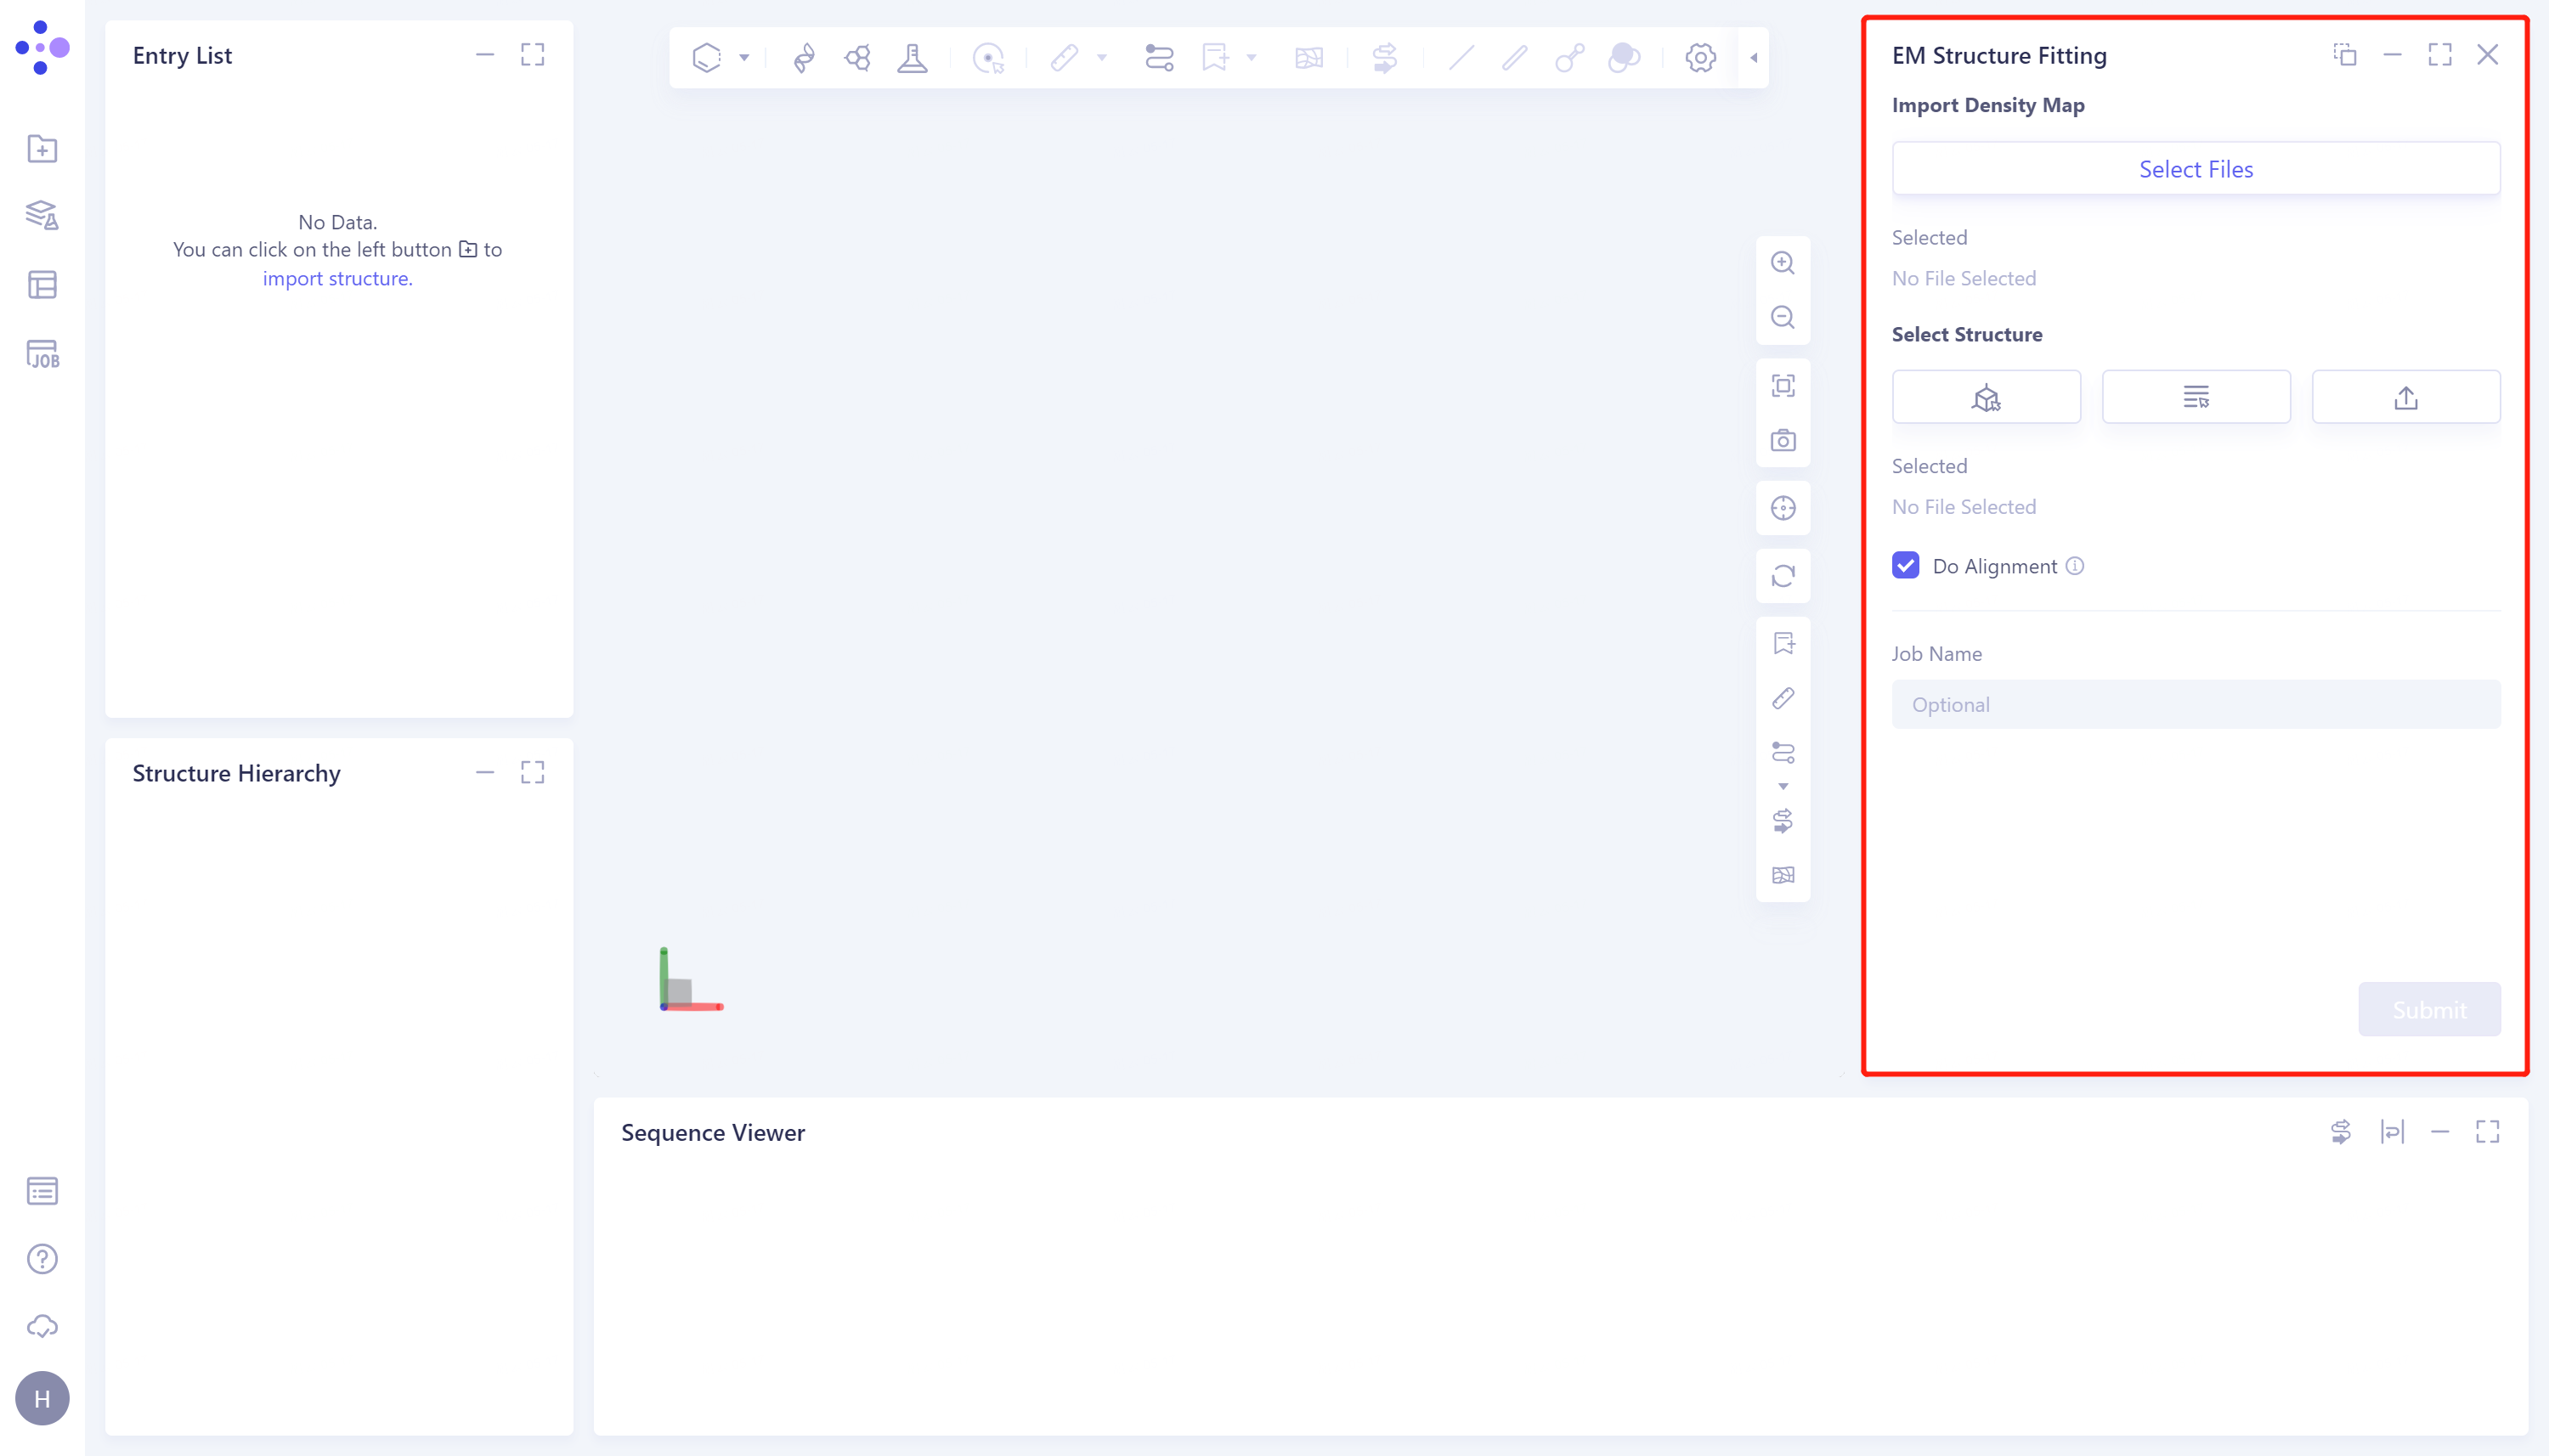Image resolution: width=2549 pixels, height=1456 pixels.
Task: Click the flask icon in top toolbar
Action: 912,58
